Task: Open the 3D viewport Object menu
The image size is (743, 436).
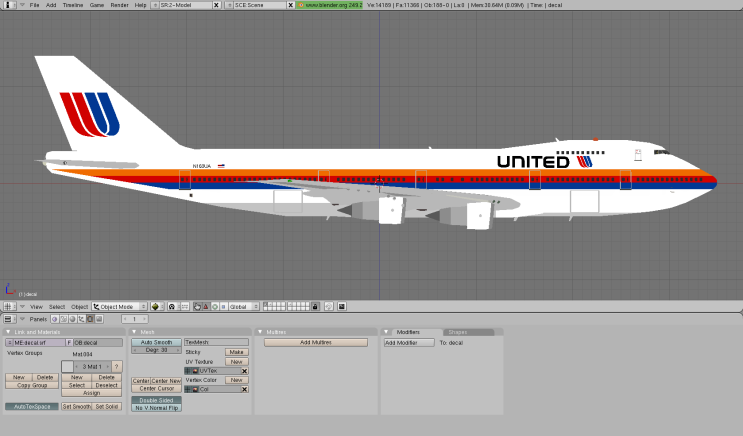Action: click(x=79, y=307)
